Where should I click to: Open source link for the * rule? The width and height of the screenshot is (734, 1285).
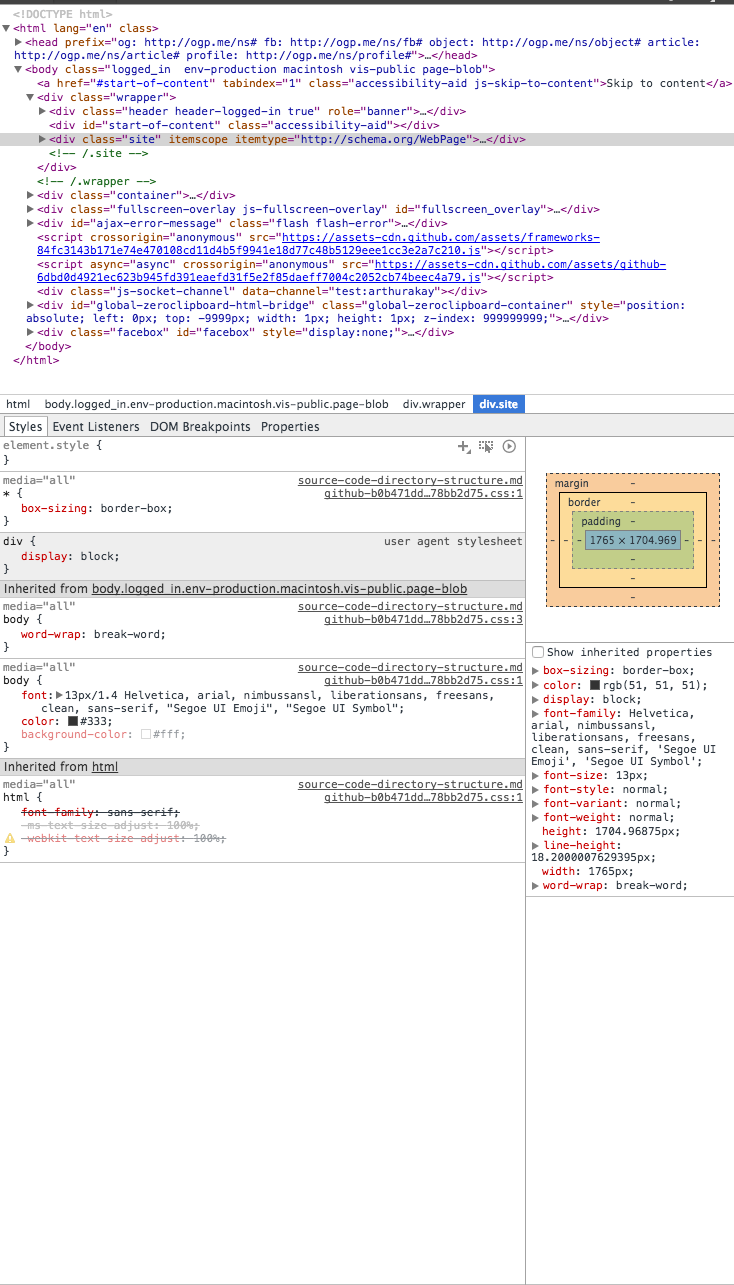(x=423, y=494)
